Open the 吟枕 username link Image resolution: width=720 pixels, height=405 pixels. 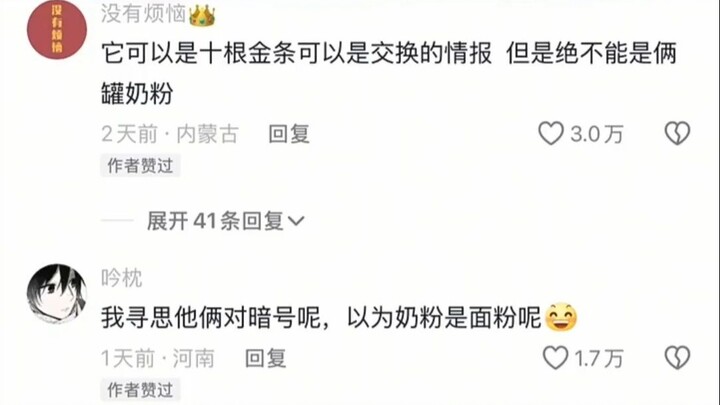click(122, 278)
